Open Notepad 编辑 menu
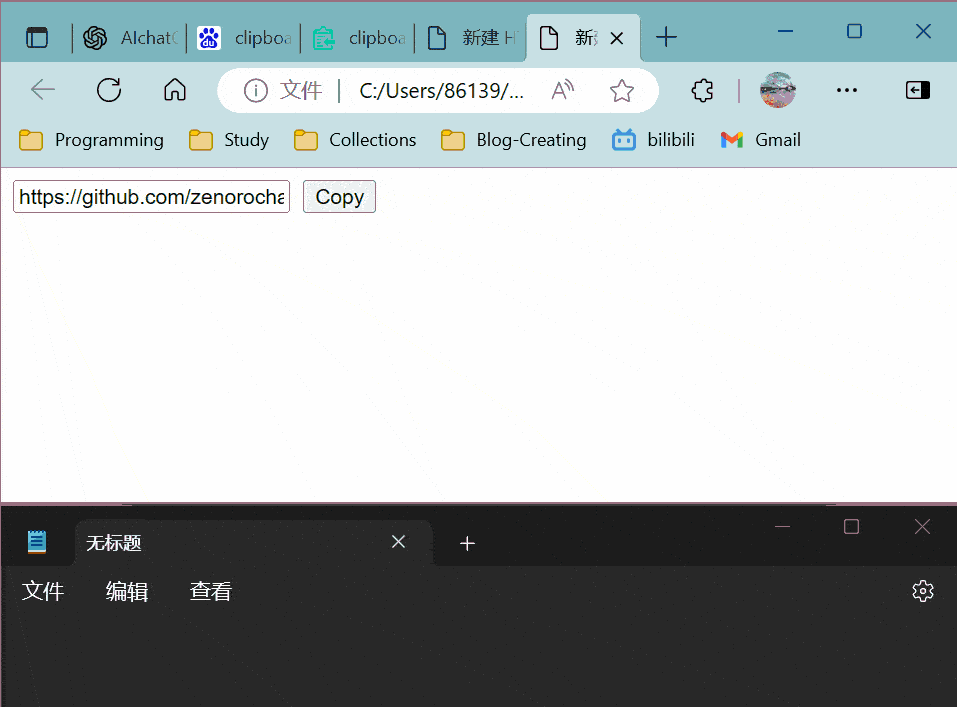The image size is (957, 707). [x=127, y=592]
